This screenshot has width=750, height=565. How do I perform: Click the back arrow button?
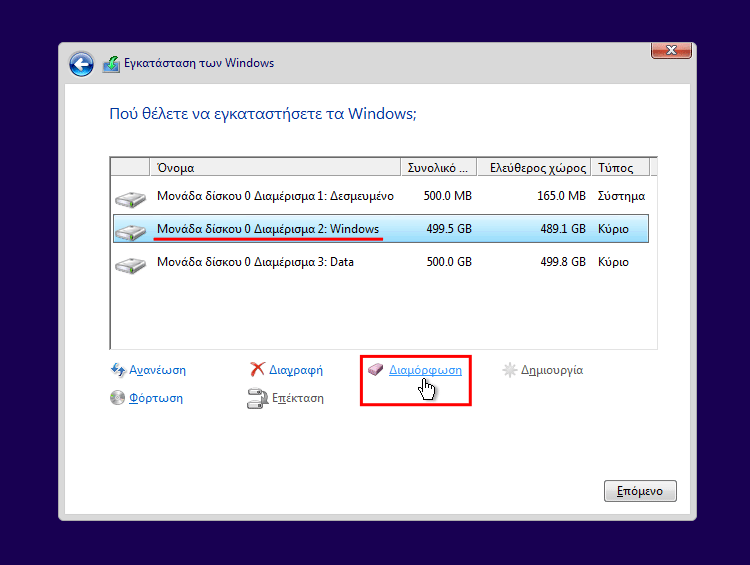point(81,64)
